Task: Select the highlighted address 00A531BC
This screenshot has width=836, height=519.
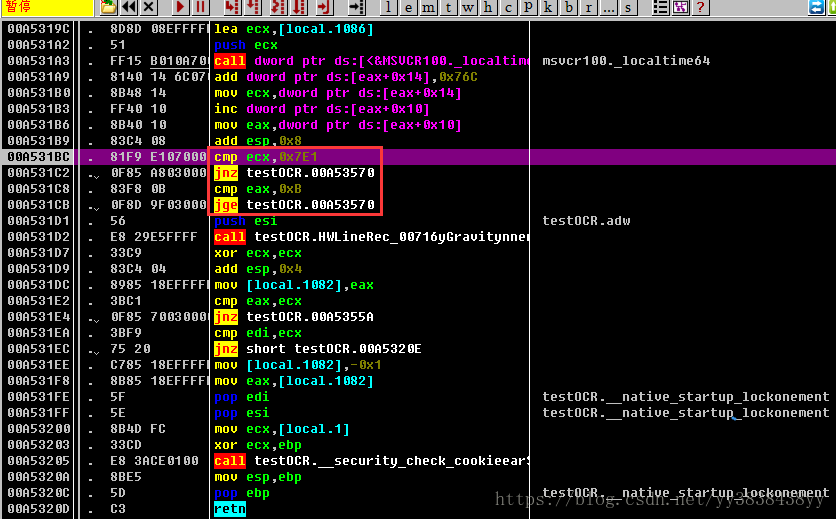Action: point(38,157)
